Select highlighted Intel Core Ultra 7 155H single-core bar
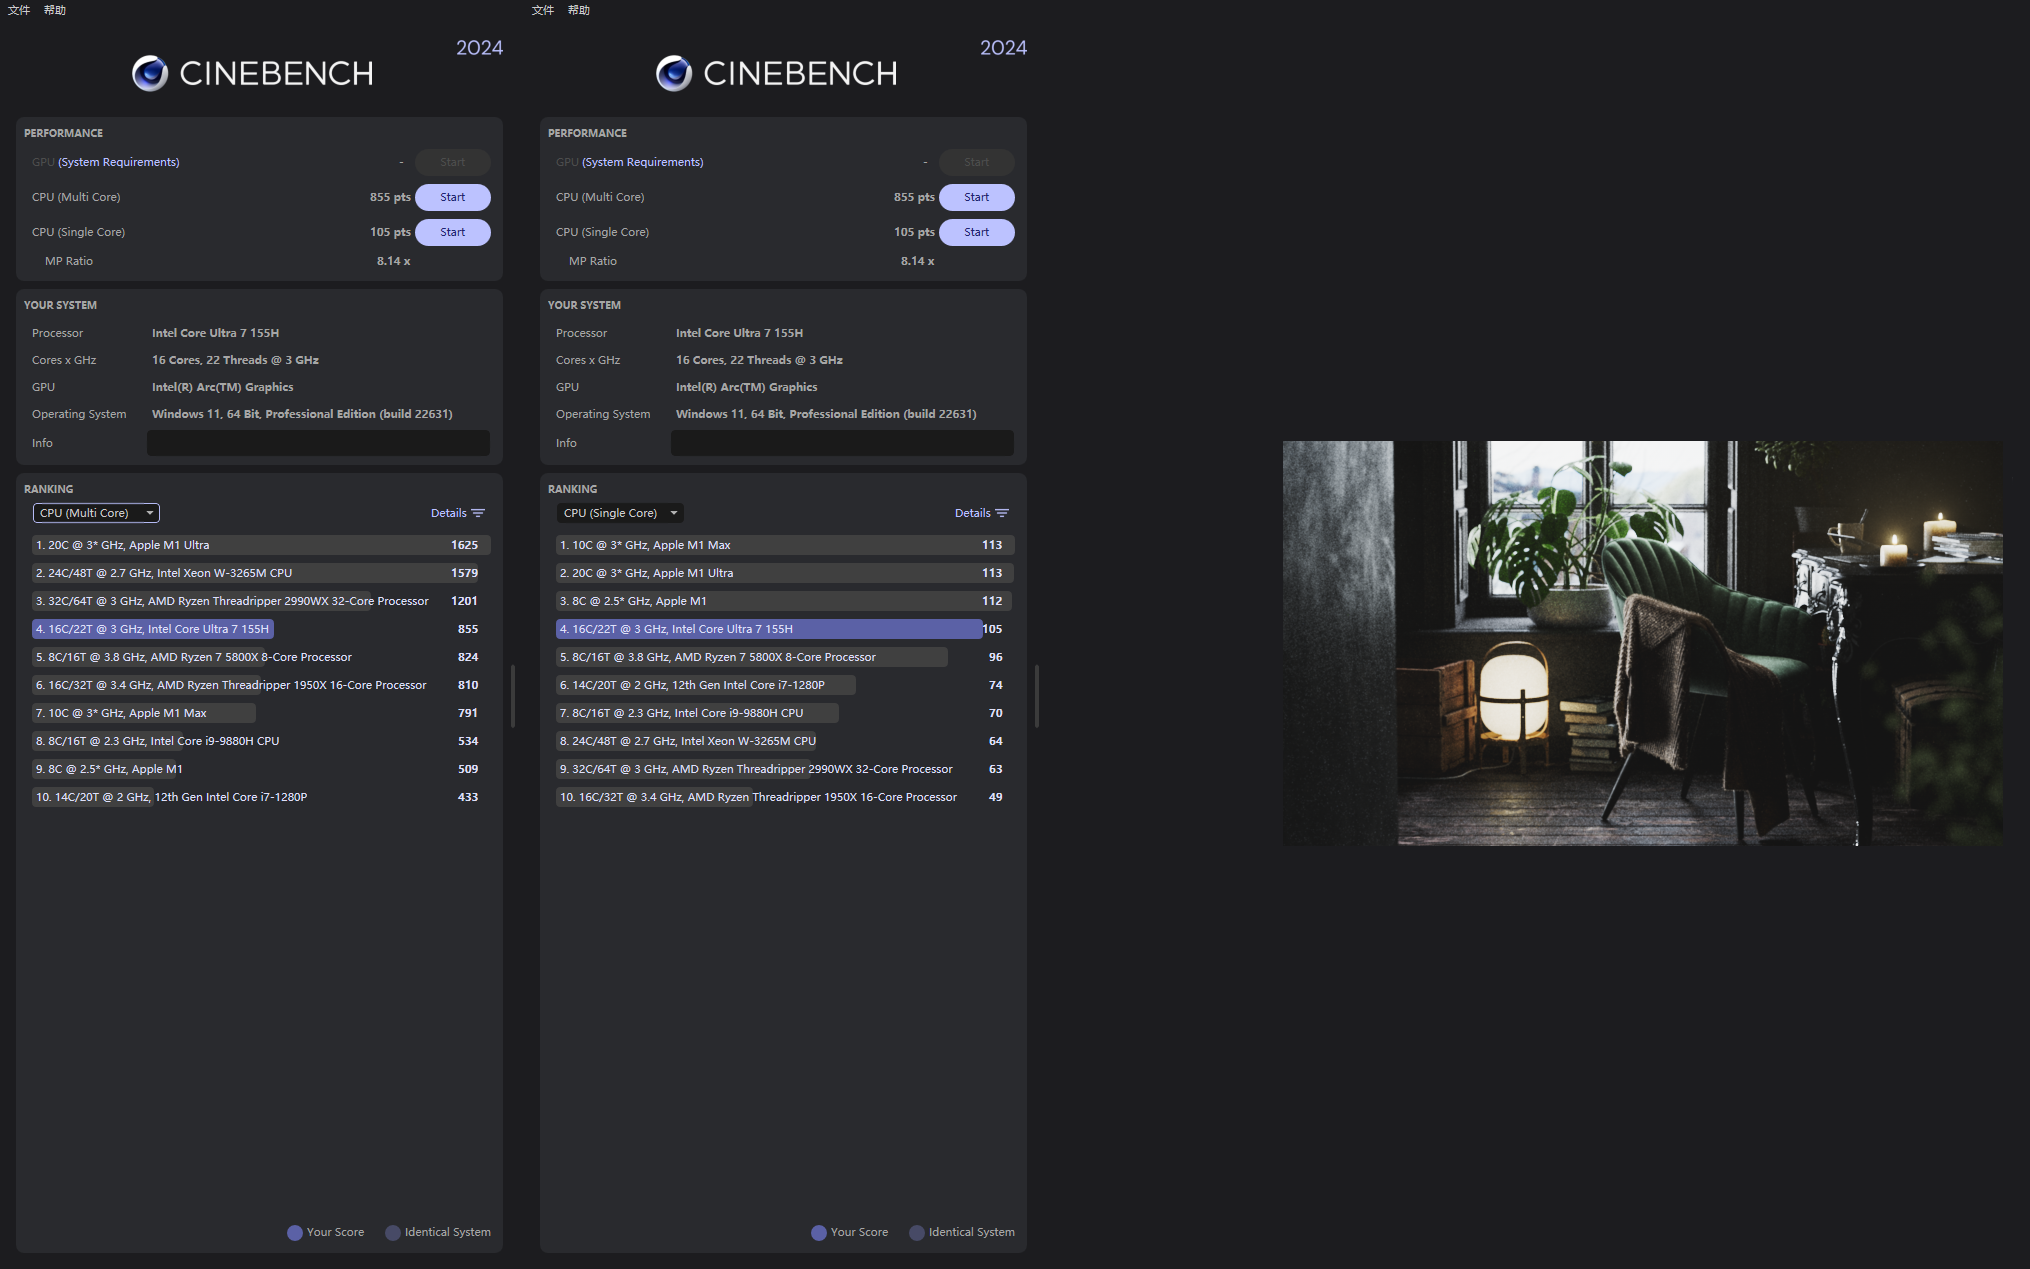Screen dimensions: 2030x1269 (x=768, y=629)
